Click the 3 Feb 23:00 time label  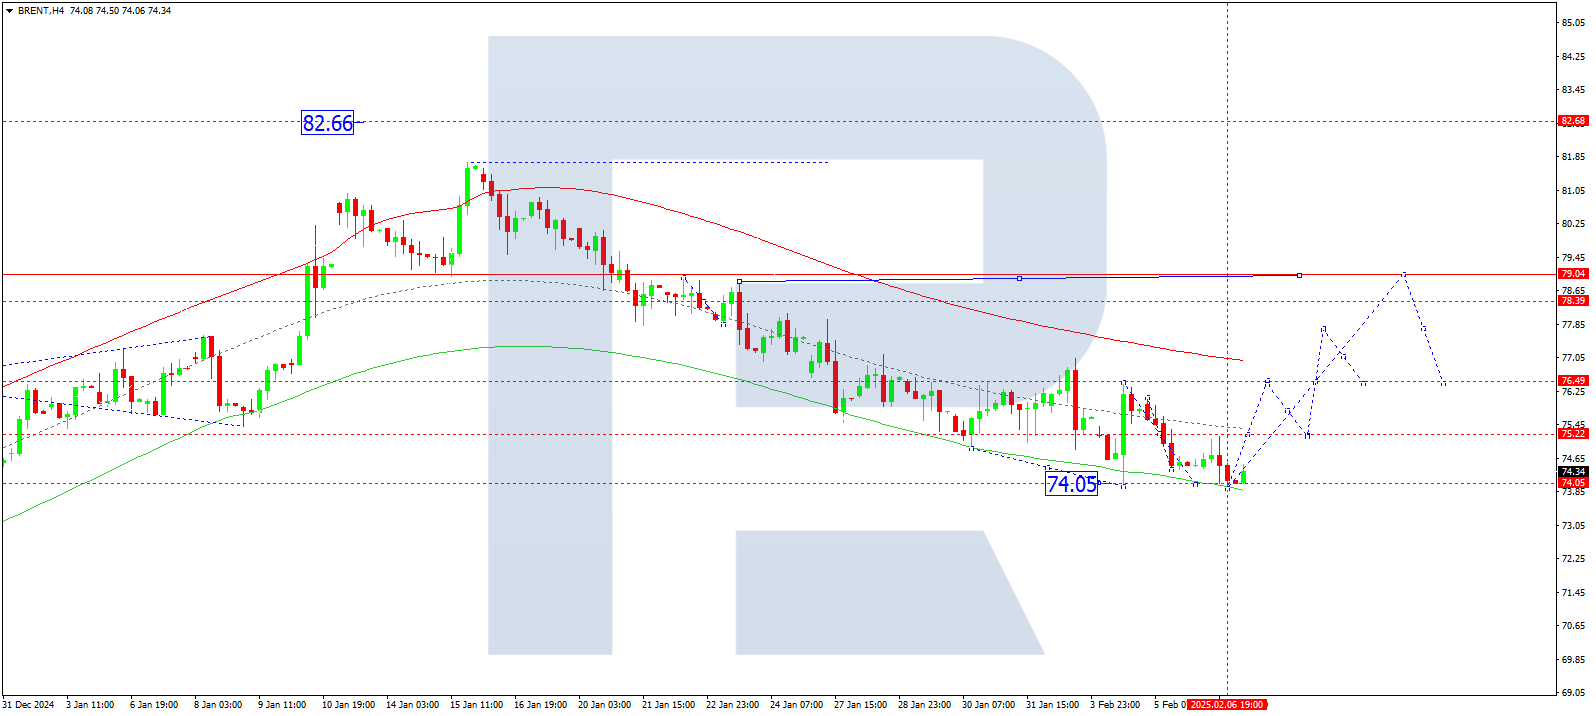1115,705
